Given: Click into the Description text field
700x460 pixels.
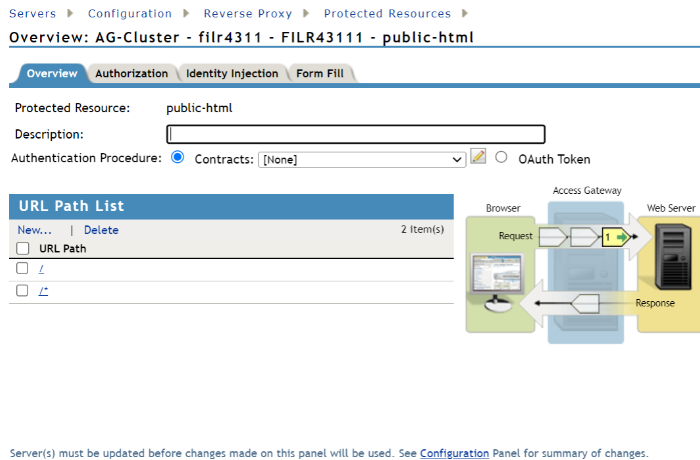Looking at the screenshot, I should click(x=355, y=134).
